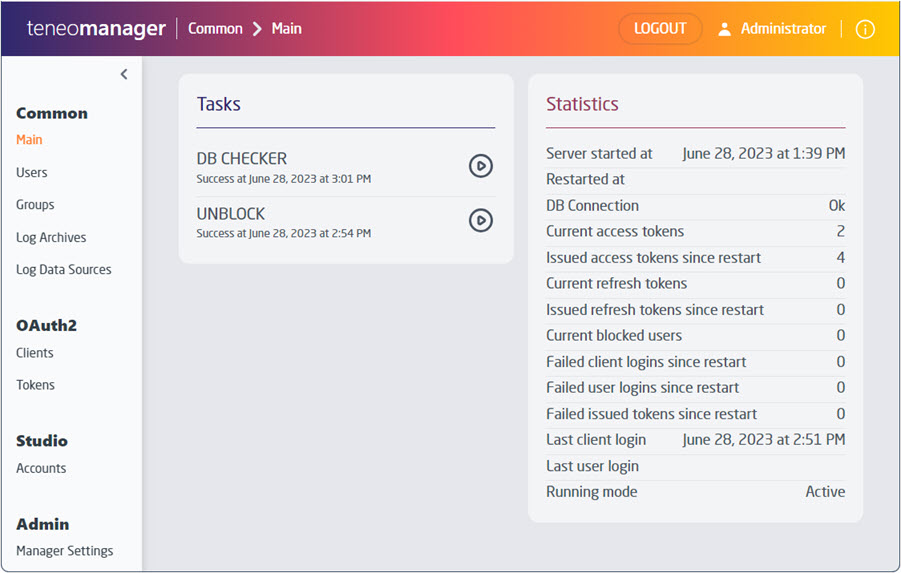
Task: Click the 'Restarted at' row
Action: [696, 179]
